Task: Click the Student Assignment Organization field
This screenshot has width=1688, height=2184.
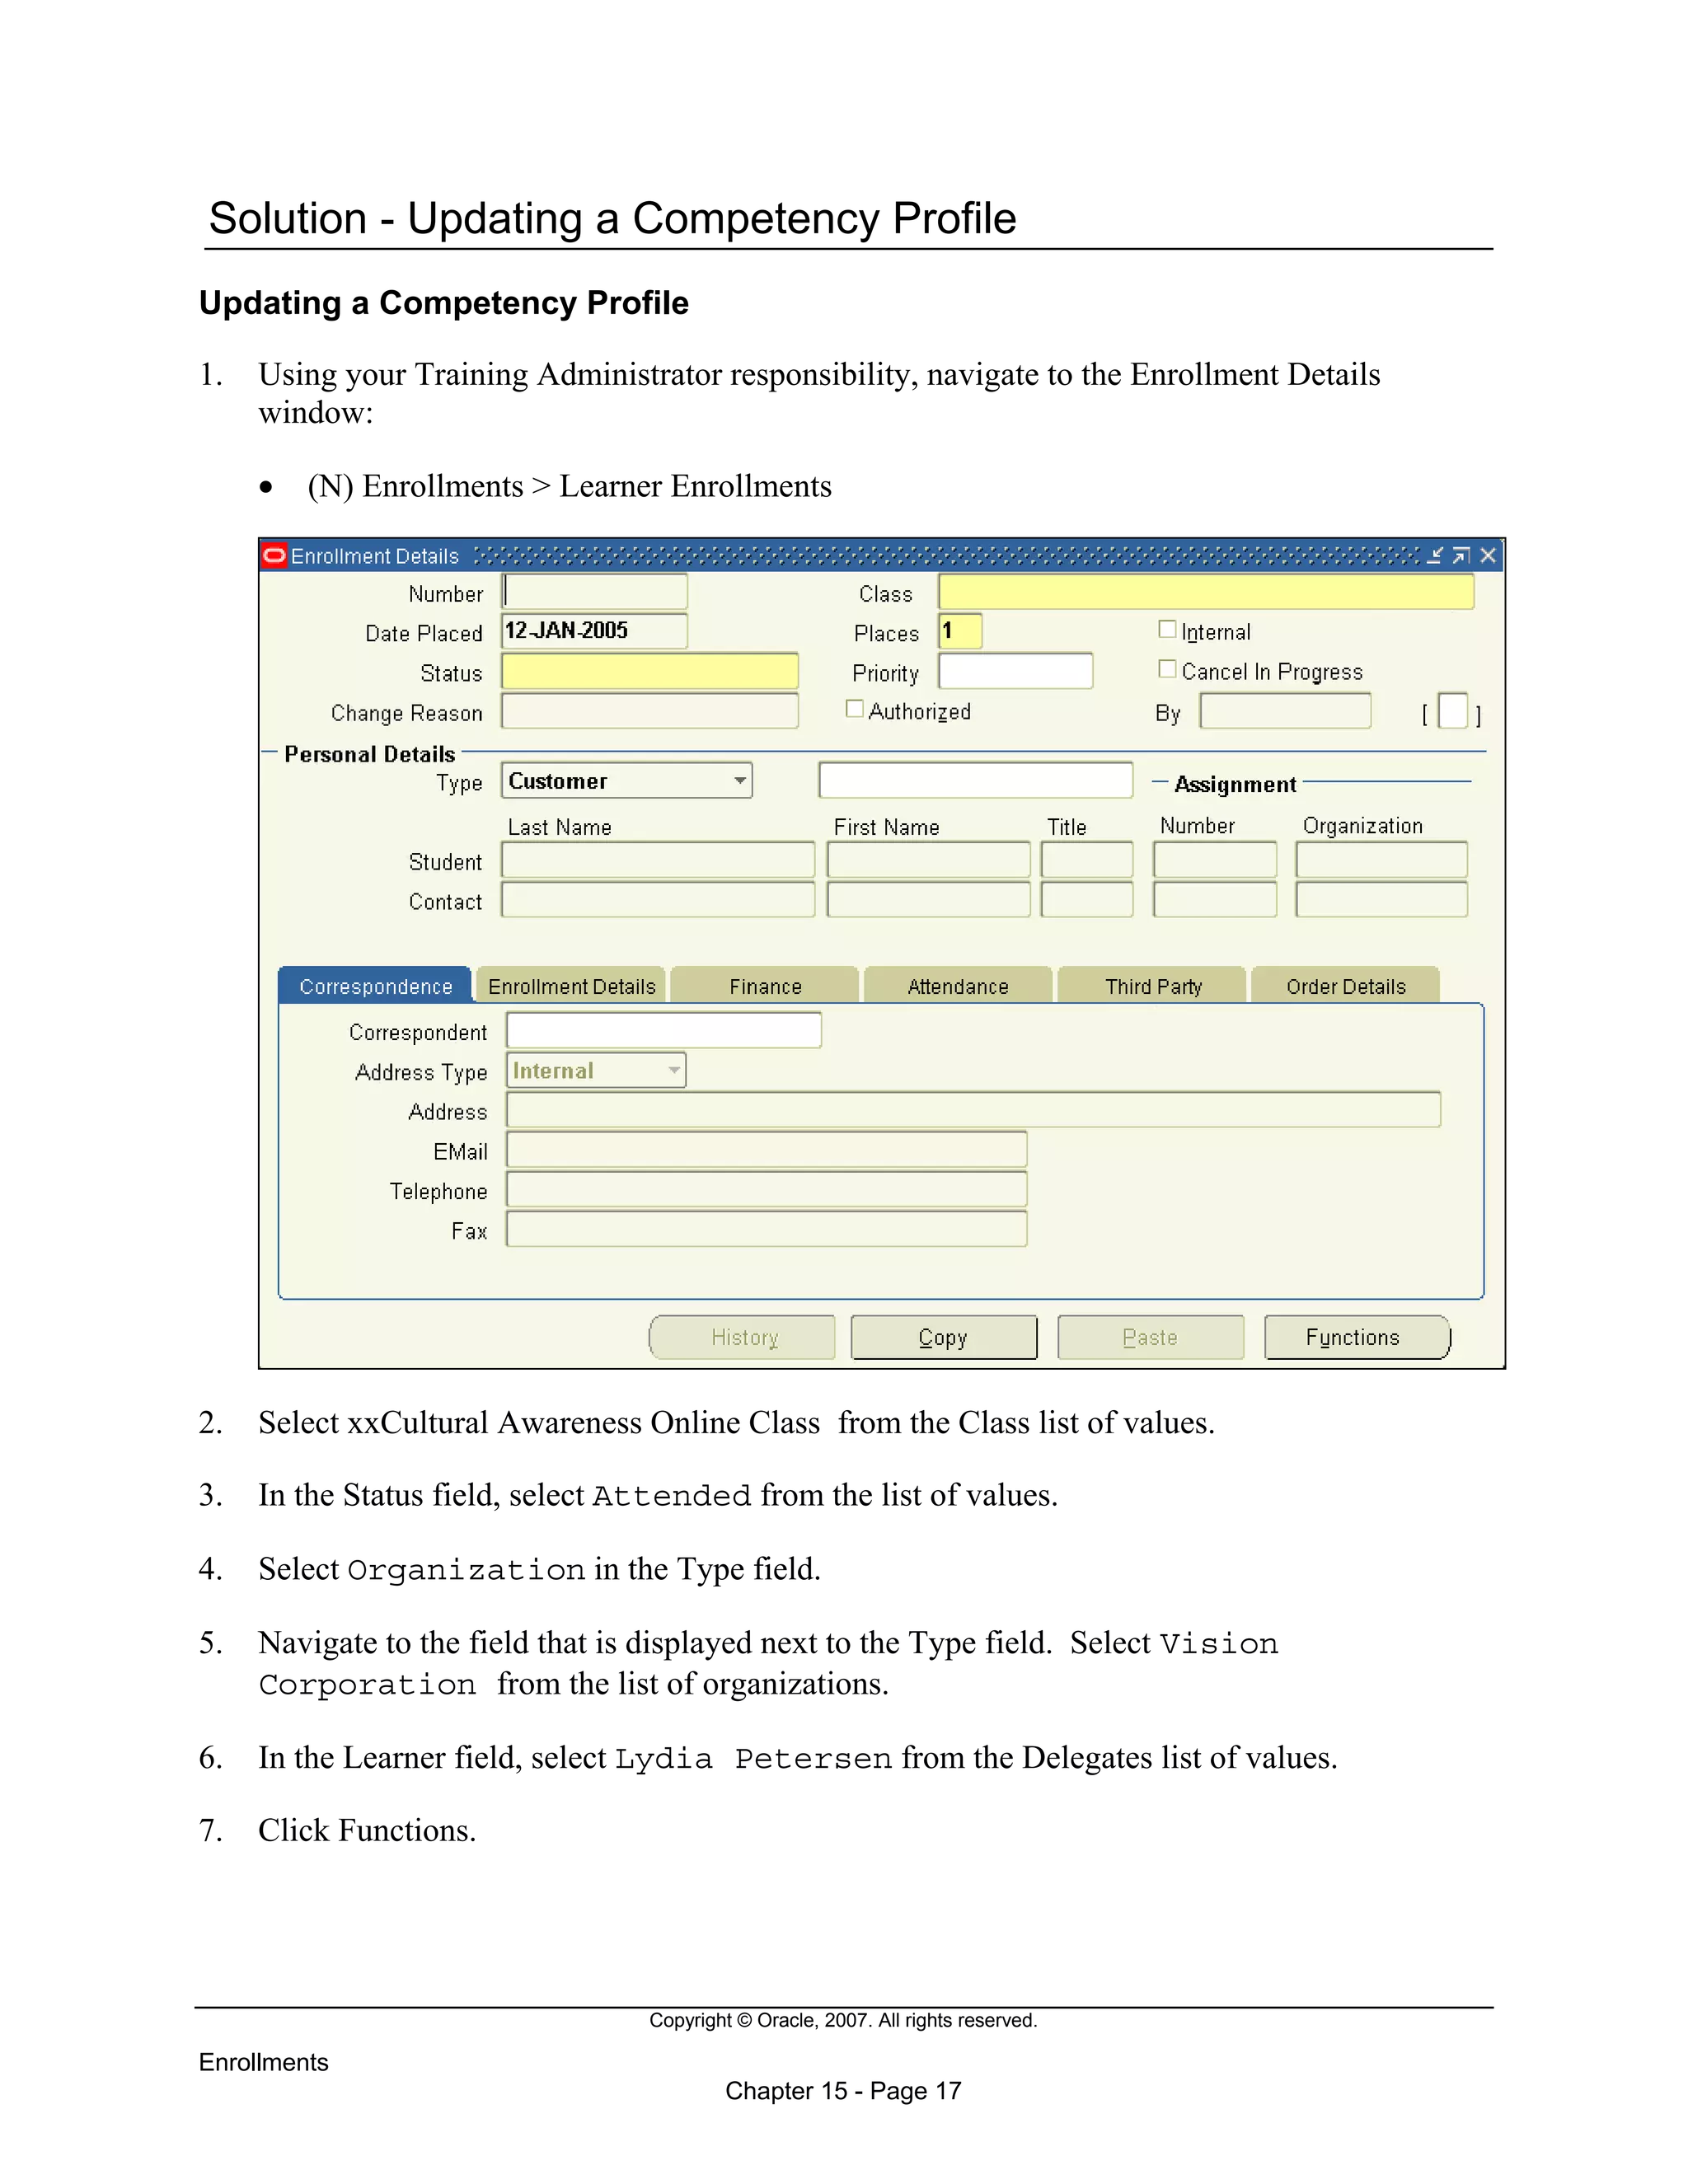Action: pos(1382,860)
